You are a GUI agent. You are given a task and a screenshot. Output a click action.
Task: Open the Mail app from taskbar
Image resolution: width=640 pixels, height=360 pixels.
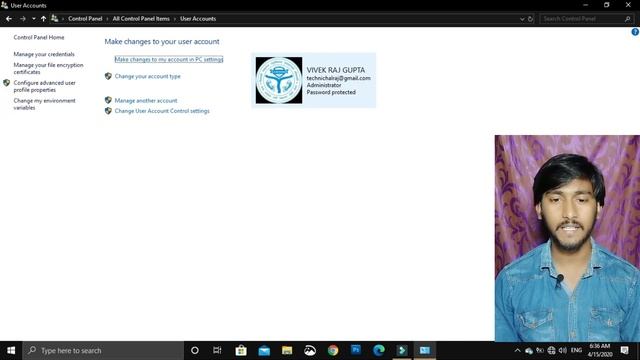pyautogui.click(x=264, y=351)
